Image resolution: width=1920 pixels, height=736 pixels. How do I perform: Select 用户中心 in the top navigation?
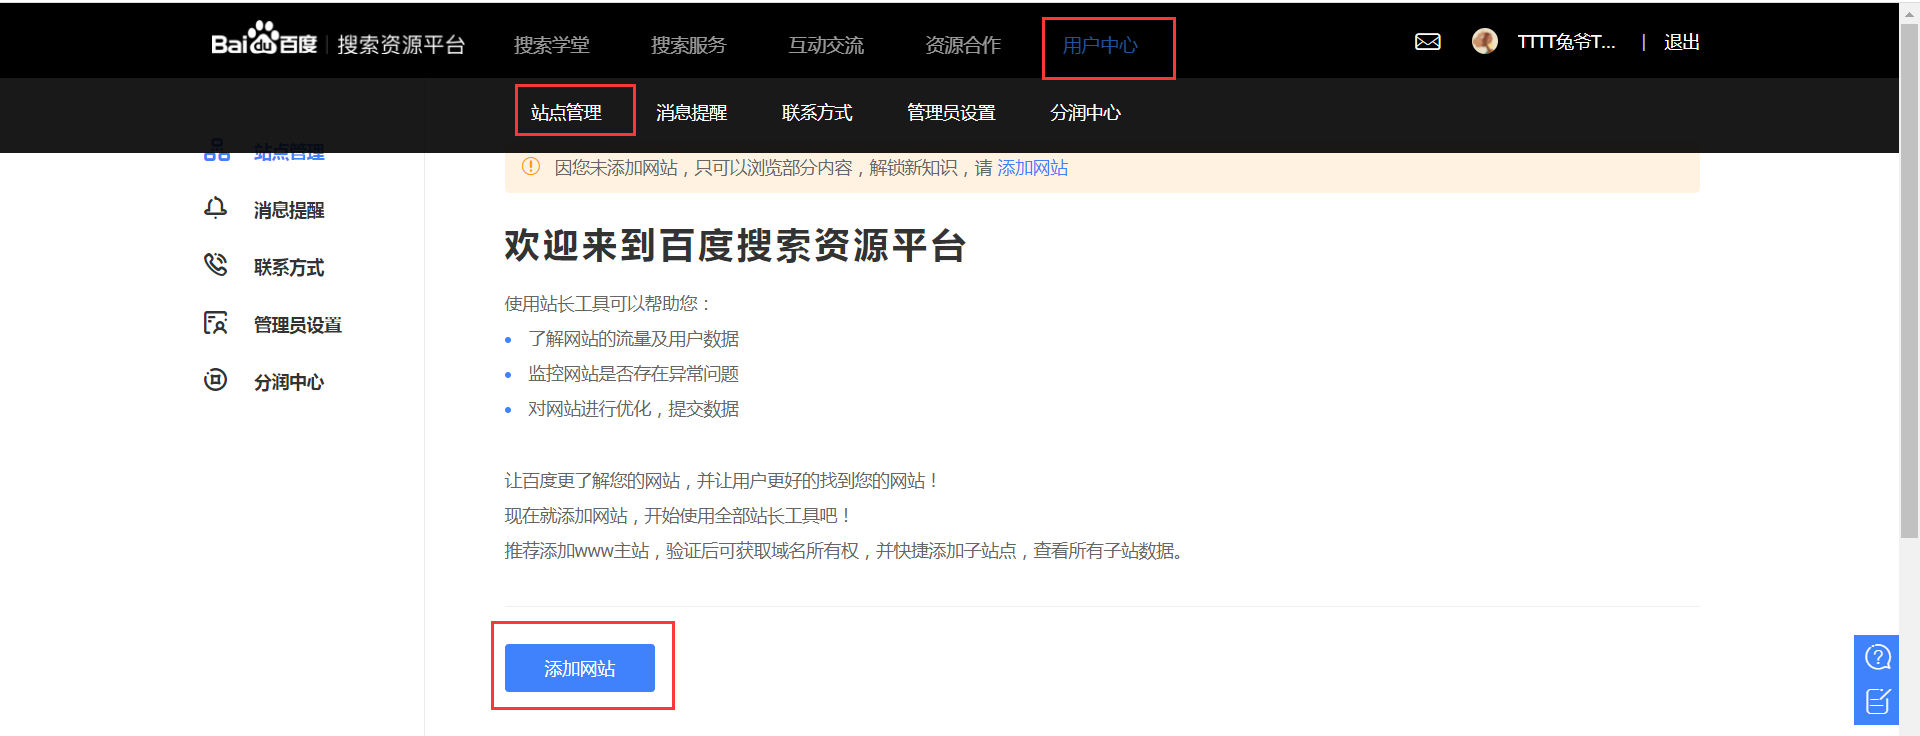coord(1099,45)
